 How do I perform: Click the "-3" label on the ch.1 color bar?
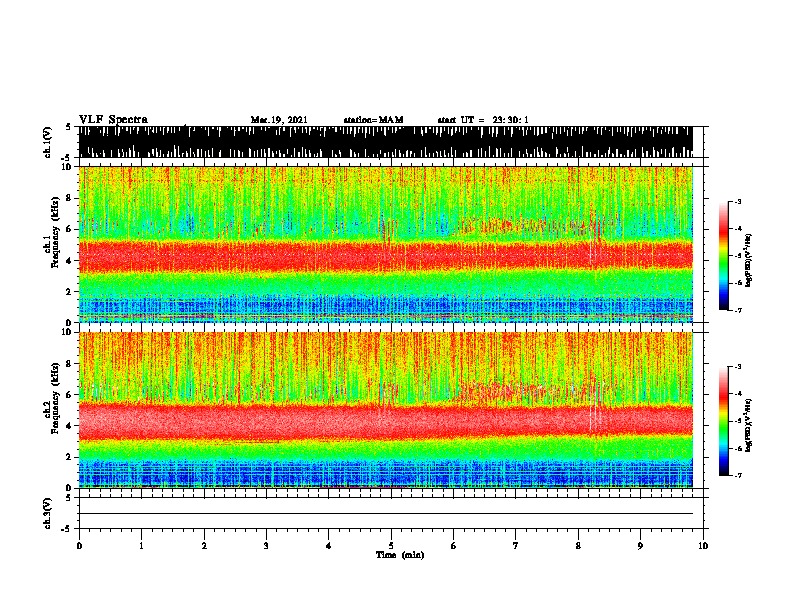click(x=737, y=202)
